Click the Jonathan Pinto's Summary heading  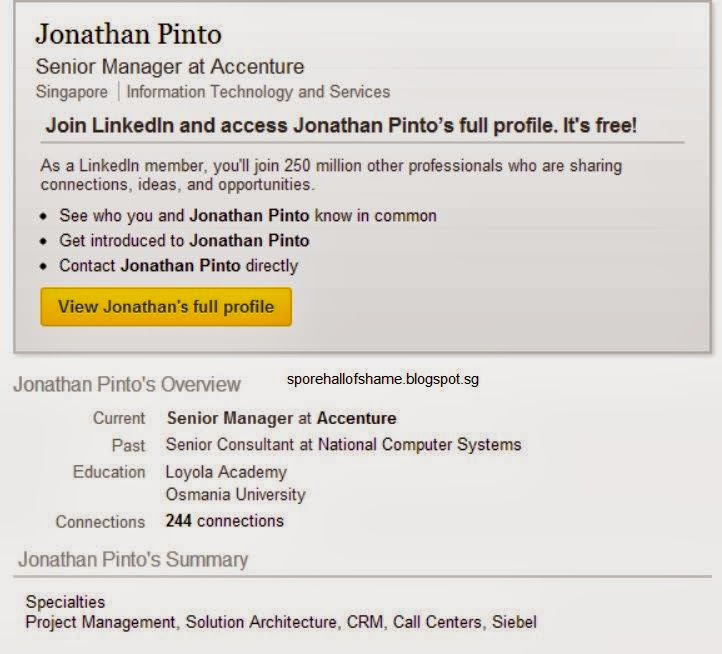133,560
